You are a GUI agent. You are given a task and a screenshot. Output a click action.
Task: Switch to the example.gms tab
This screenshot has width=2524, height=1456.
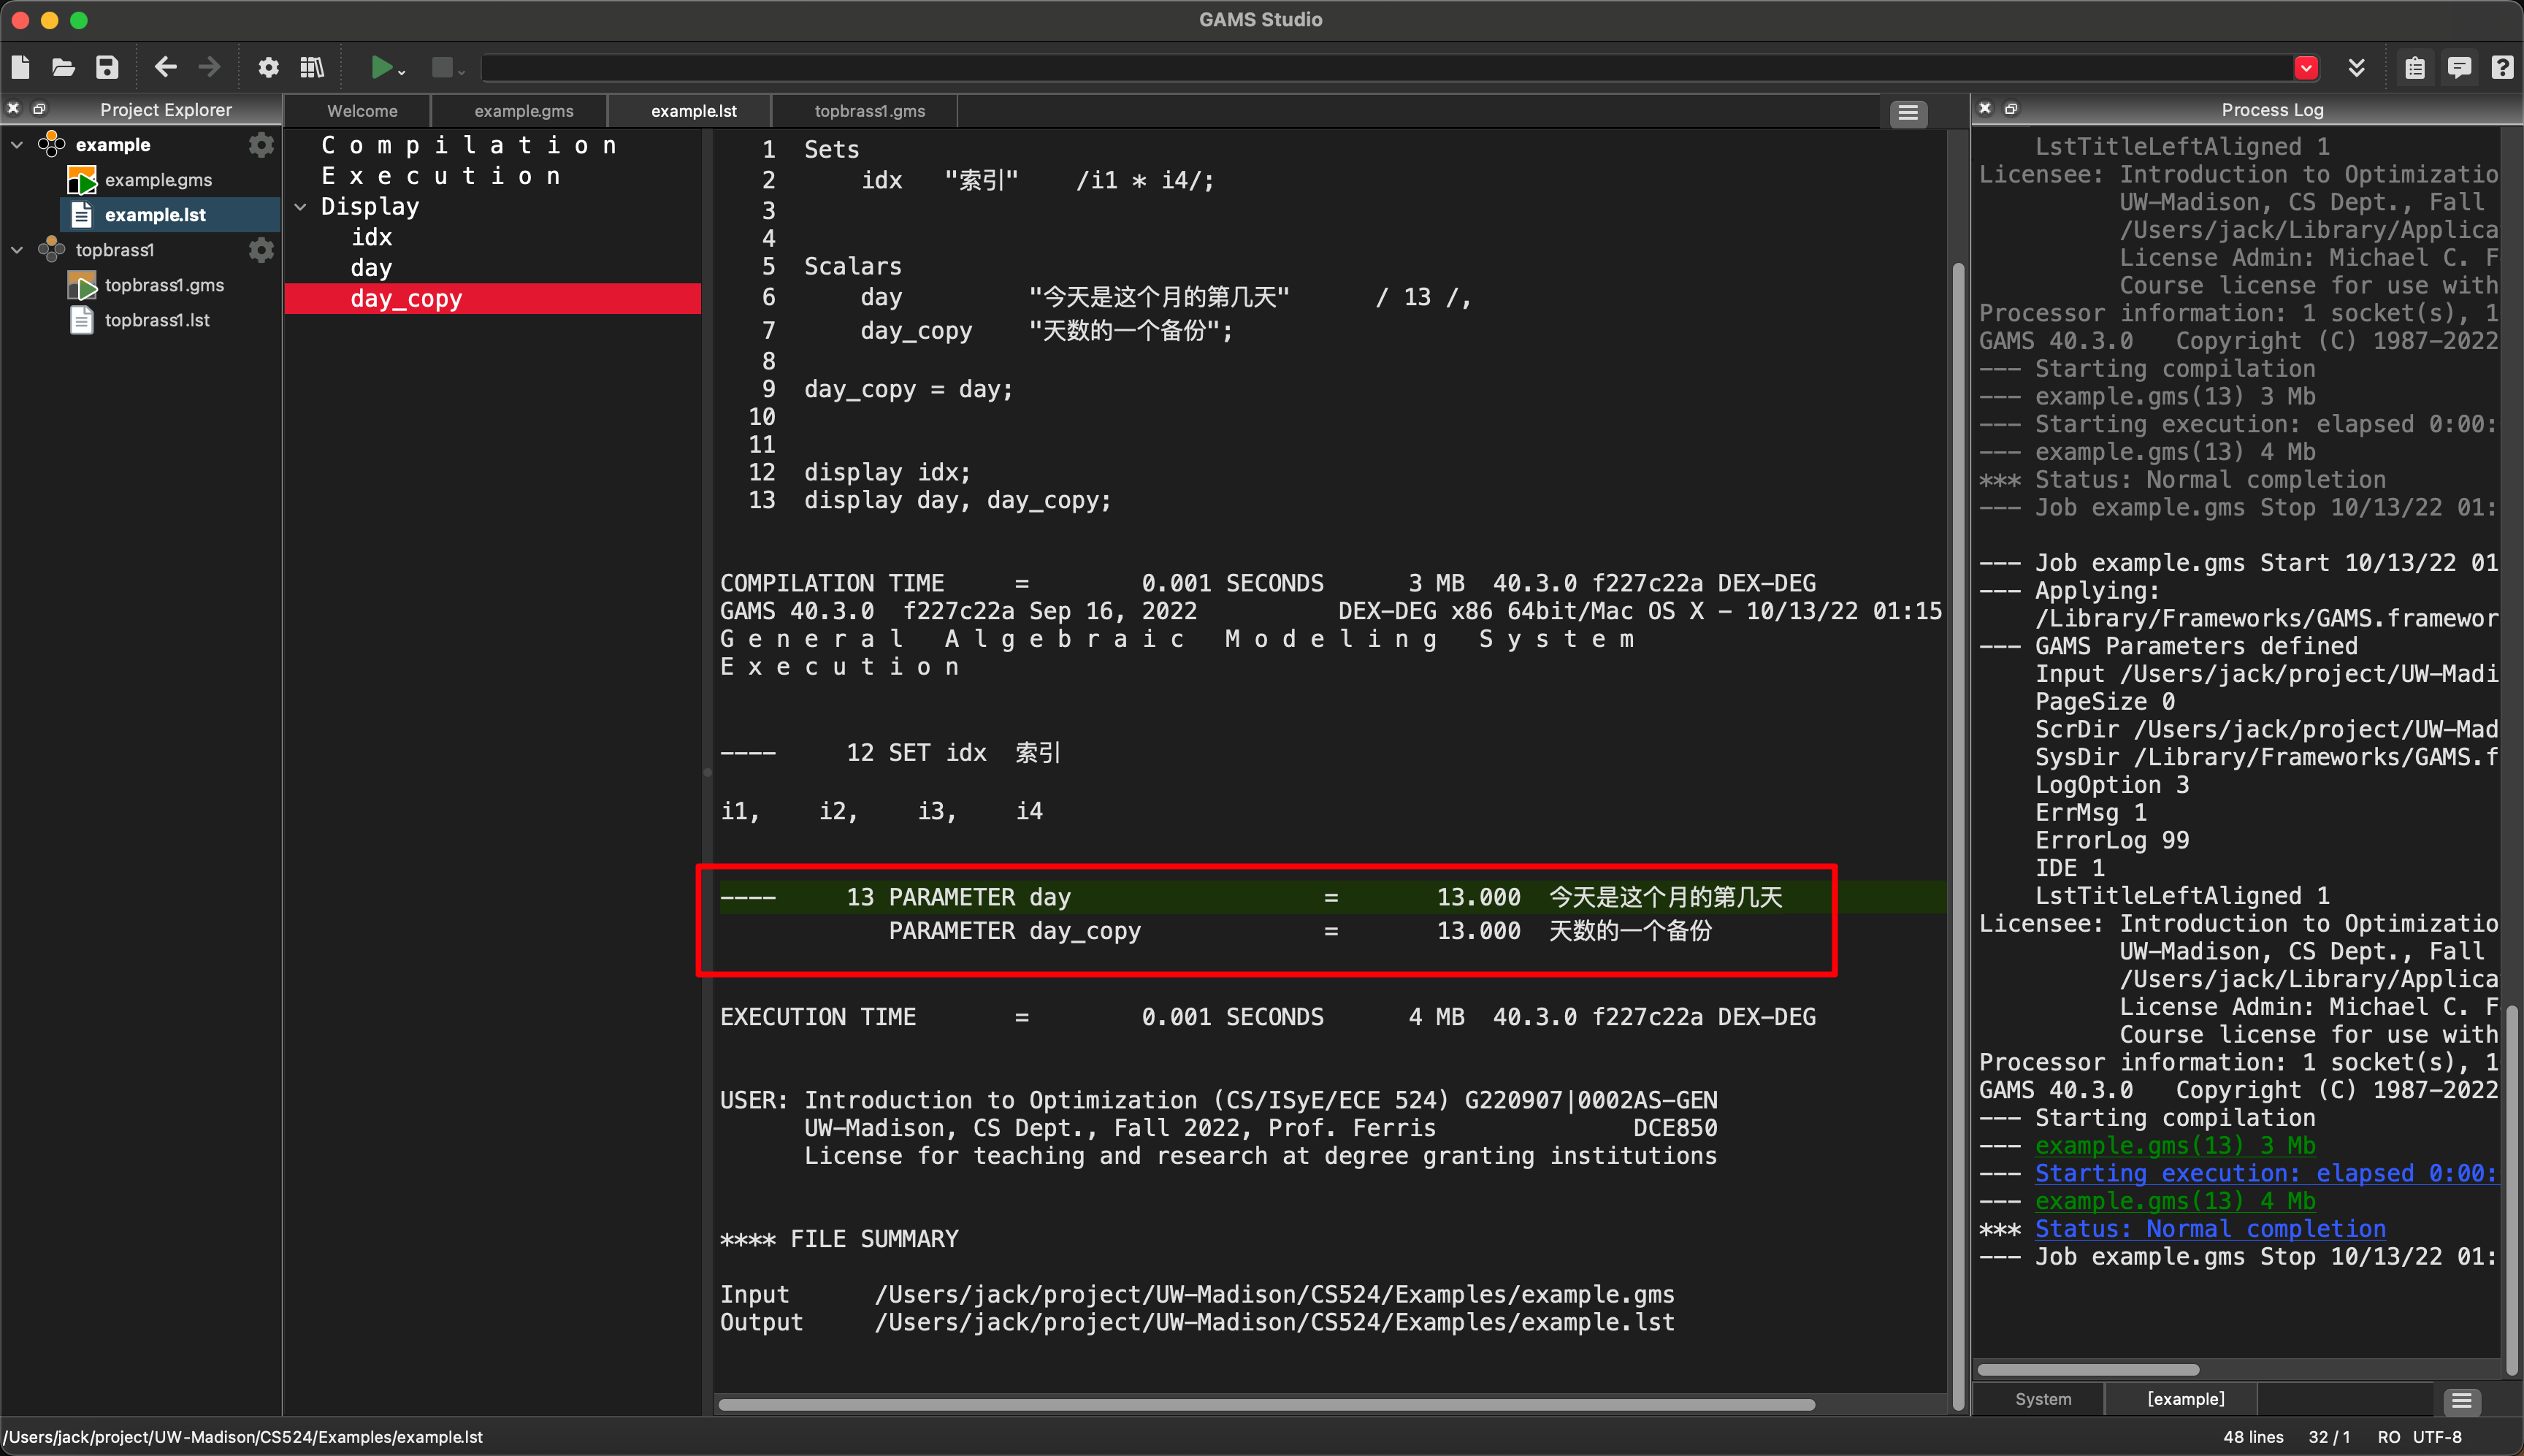[x=523, y=111]
